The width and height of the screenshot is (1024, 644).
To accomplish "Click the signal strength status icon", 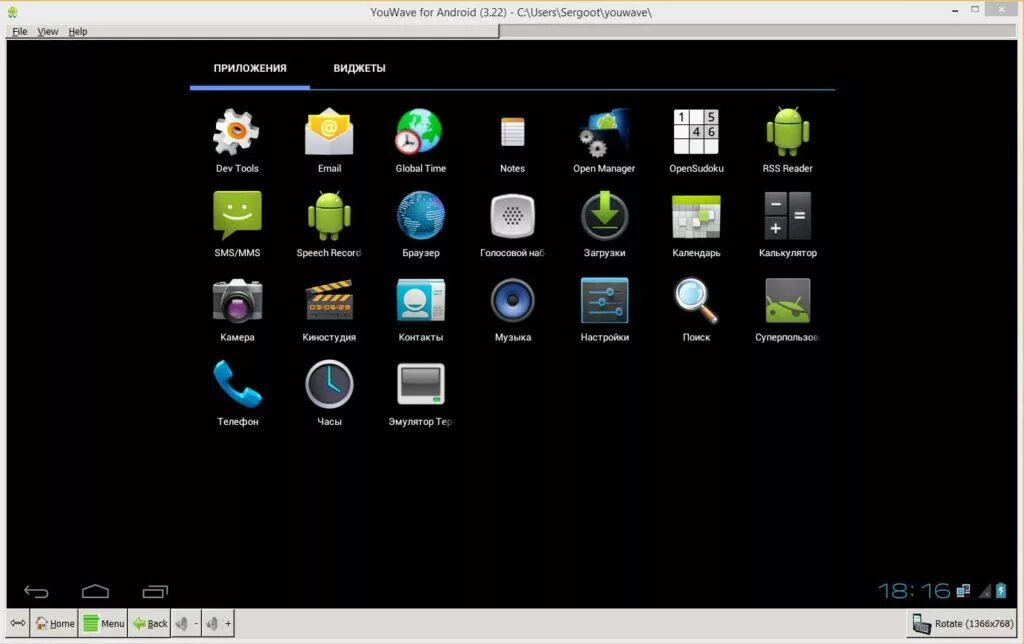I will tap(984, 591).
